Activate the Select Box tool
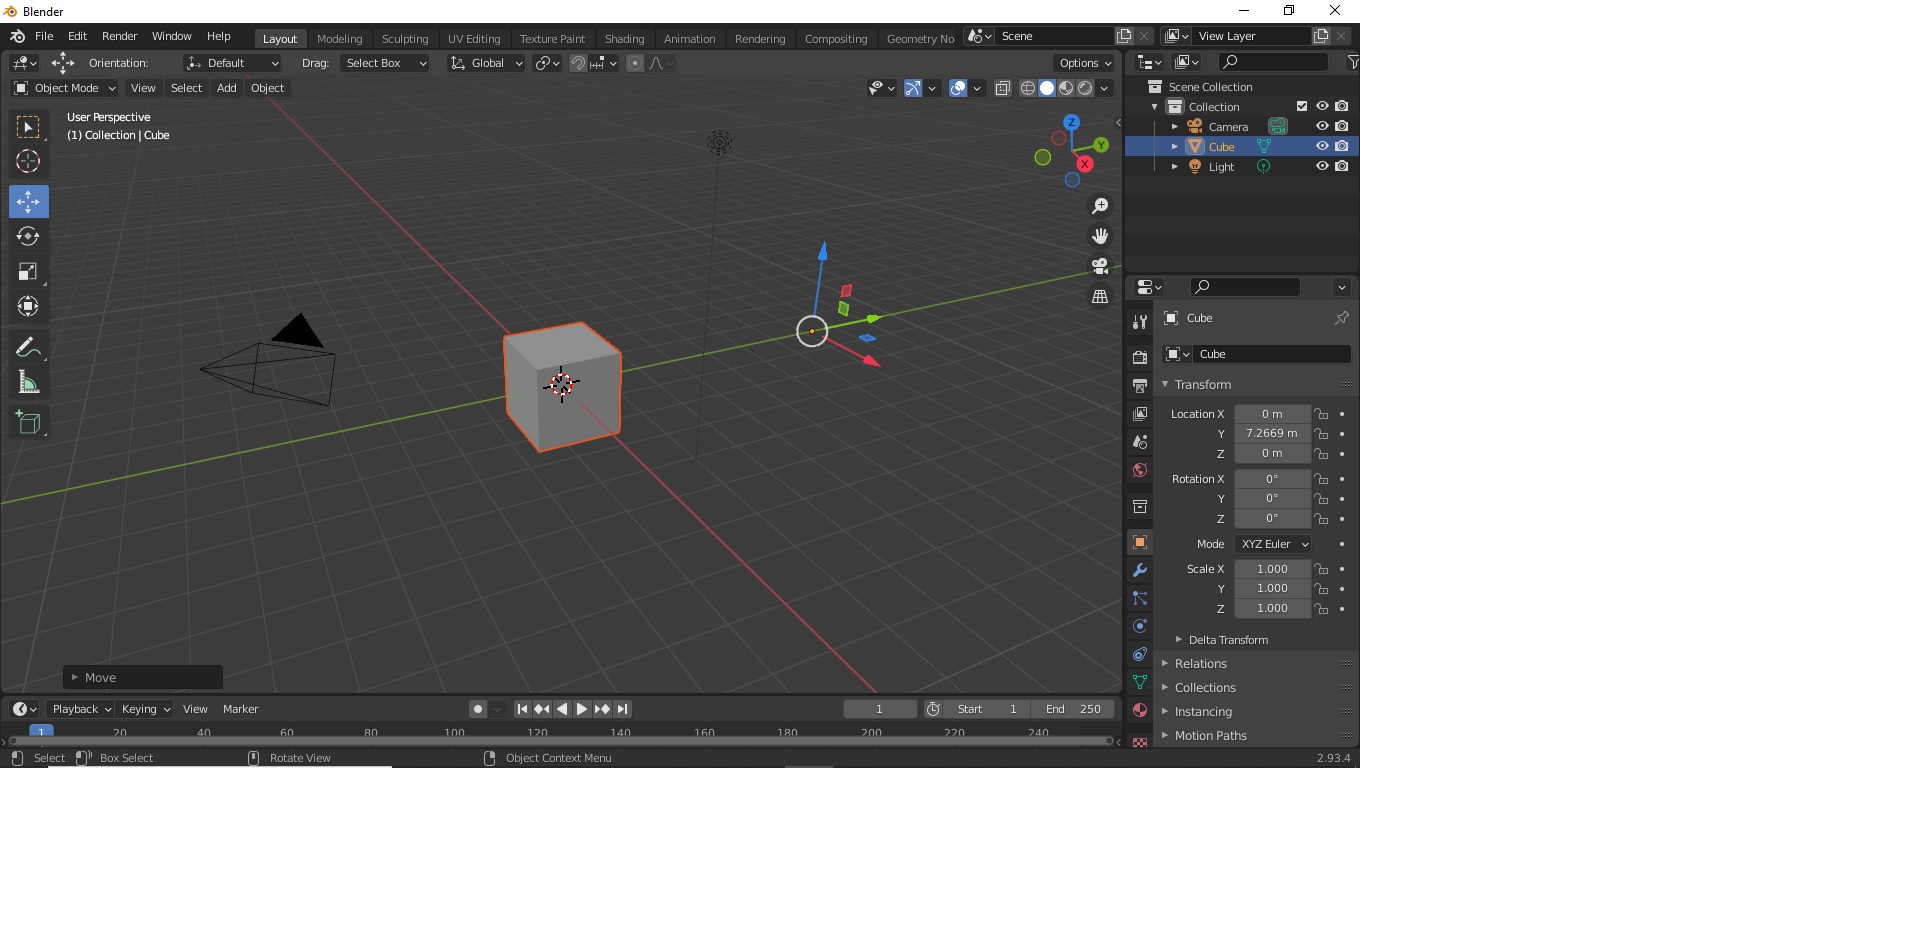The width and height of the screenshot is (1914, 935). (x=28, y=127)
